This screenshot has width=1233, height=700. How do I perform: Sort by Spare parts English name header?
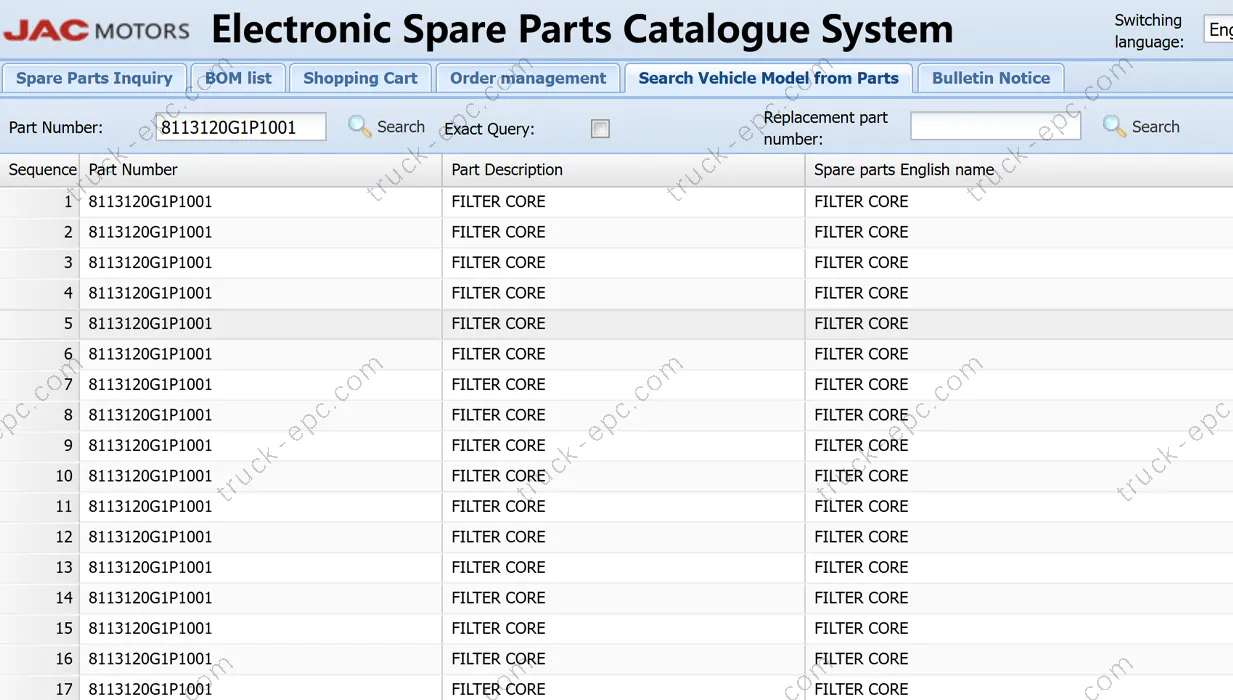point(1018,170)
